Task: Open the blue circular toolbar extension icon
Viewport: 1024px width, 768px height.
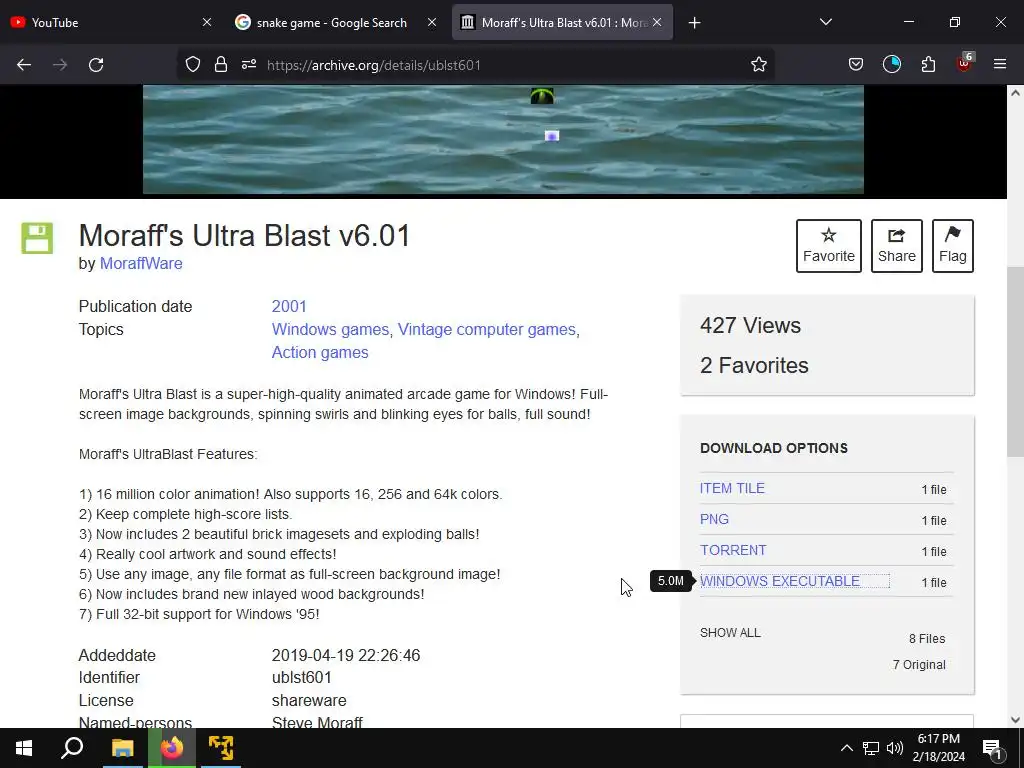Action: tap(892, 64)
